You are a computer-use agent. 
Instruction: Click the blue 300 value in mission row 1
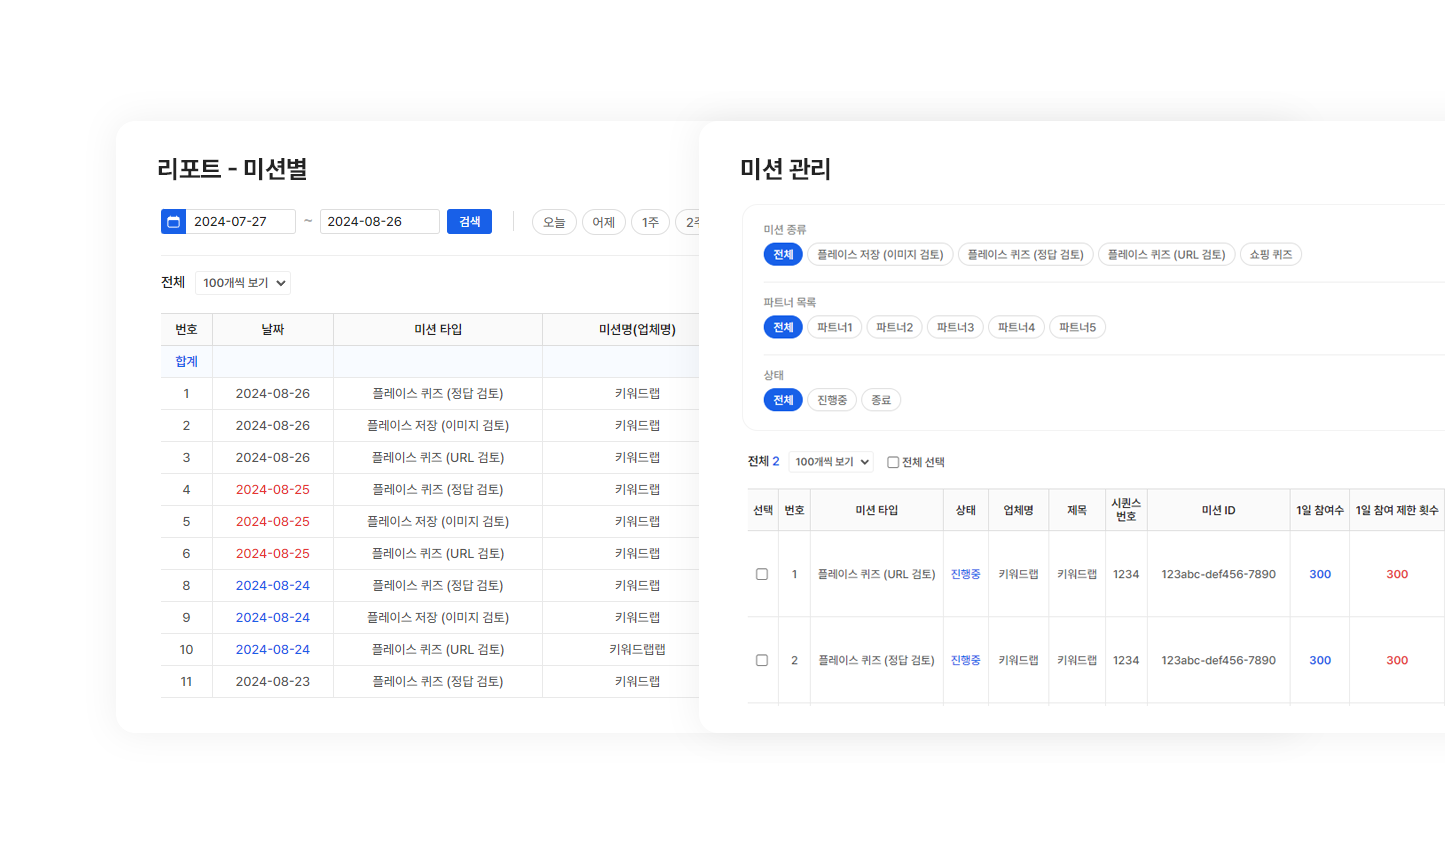click(x=1320, y=574)
